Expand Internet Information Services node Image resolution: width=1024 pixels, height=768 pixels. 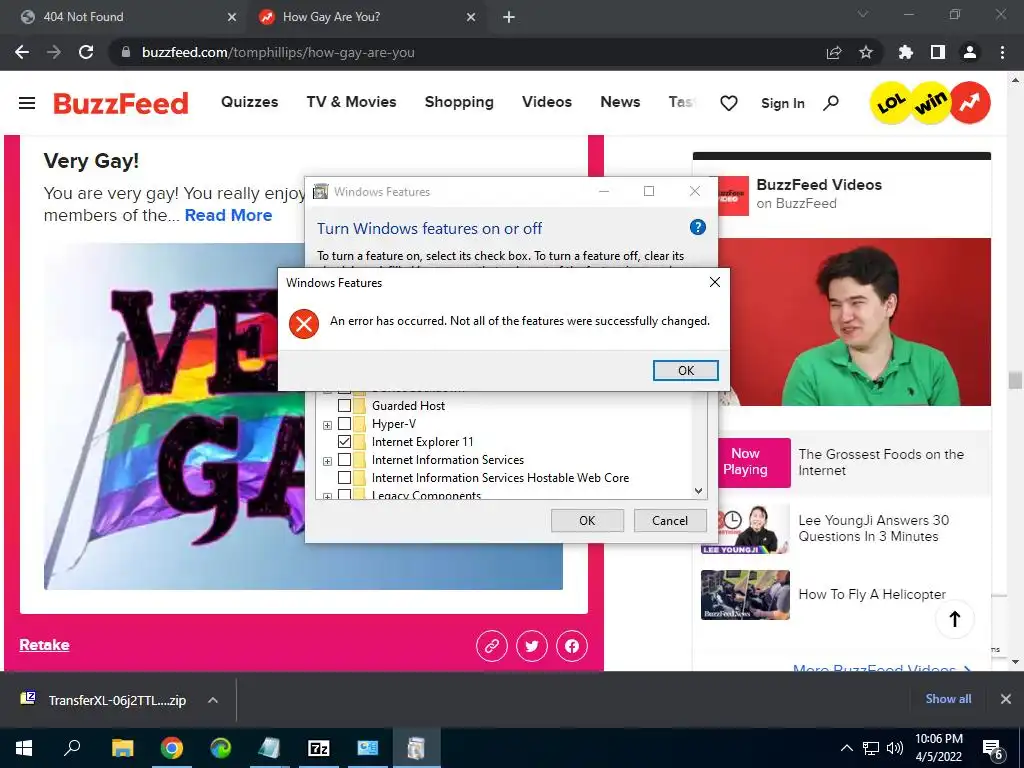coord(327,461)
